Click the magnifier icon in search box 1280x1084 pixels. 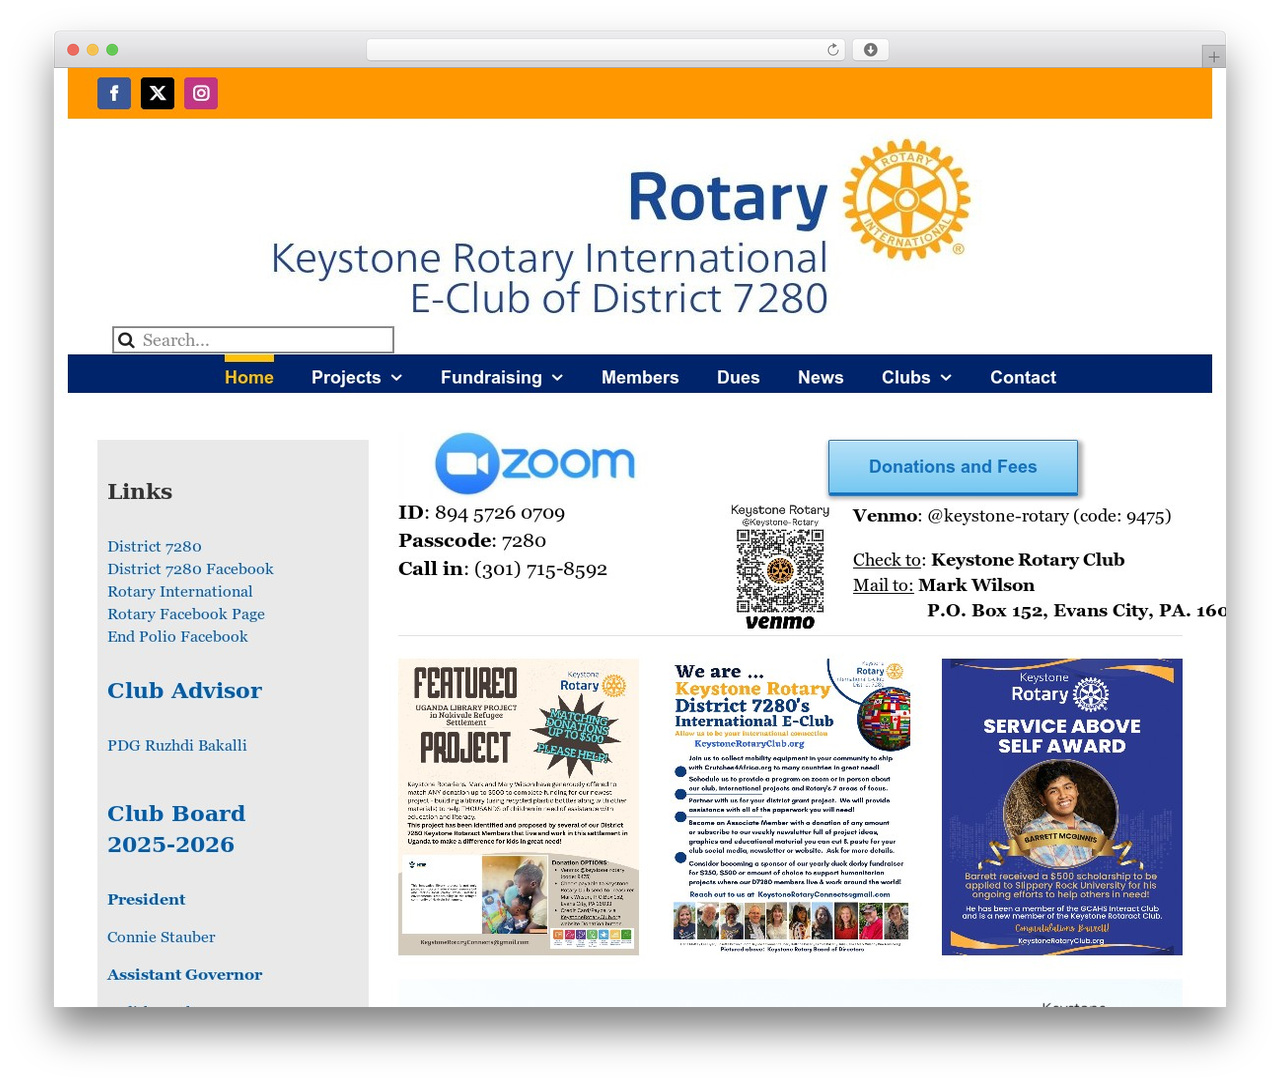point(126,340)
